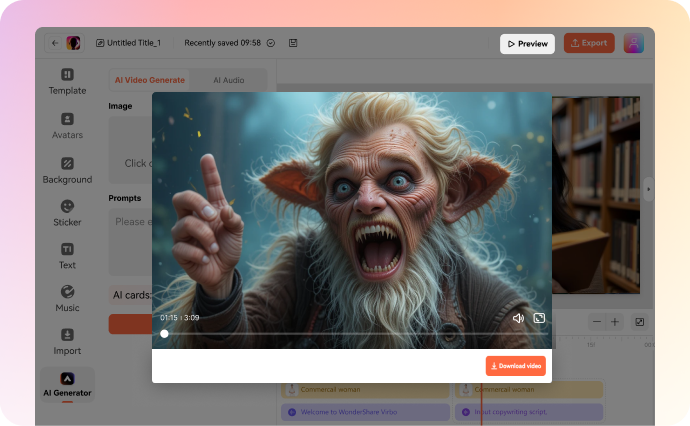The image size is (690, 426).
Task: Open the Import sidebar panel
Action: point(67,342)
